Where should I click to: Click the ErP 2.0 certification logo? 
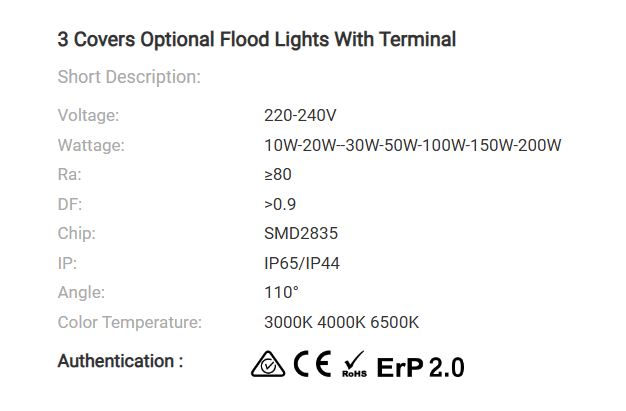(x=420, y=367)
